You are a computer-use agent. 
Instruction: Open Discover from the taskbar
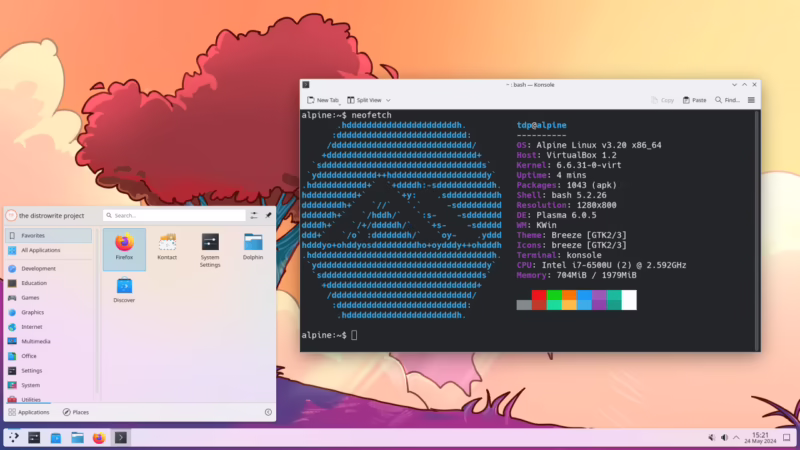click(x=56, y=437)
